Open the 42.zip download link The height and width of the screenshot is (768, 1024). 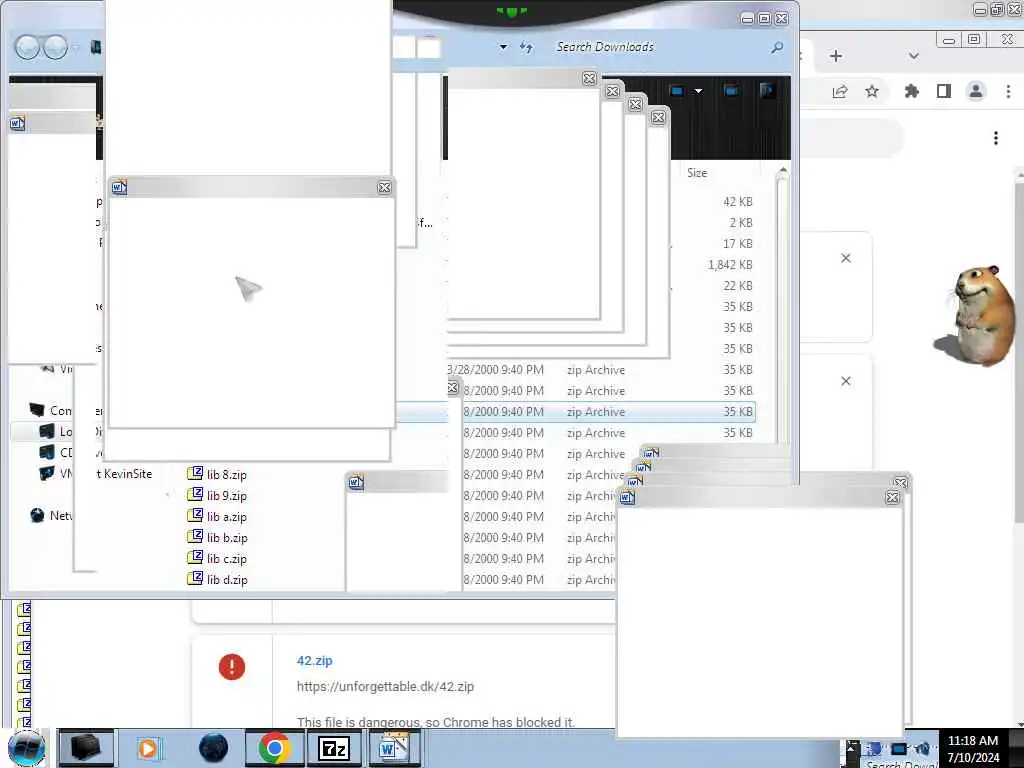pos(314,660)
